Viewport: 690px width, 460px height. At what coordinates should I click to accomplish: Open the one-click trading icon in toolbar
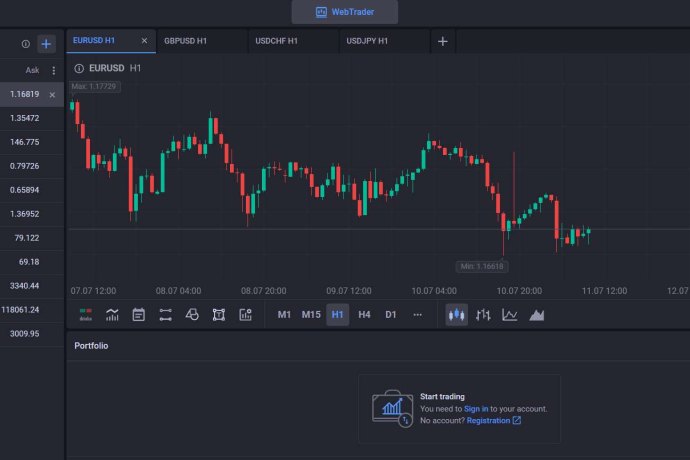pyautogui.click(x=86, y=315)
